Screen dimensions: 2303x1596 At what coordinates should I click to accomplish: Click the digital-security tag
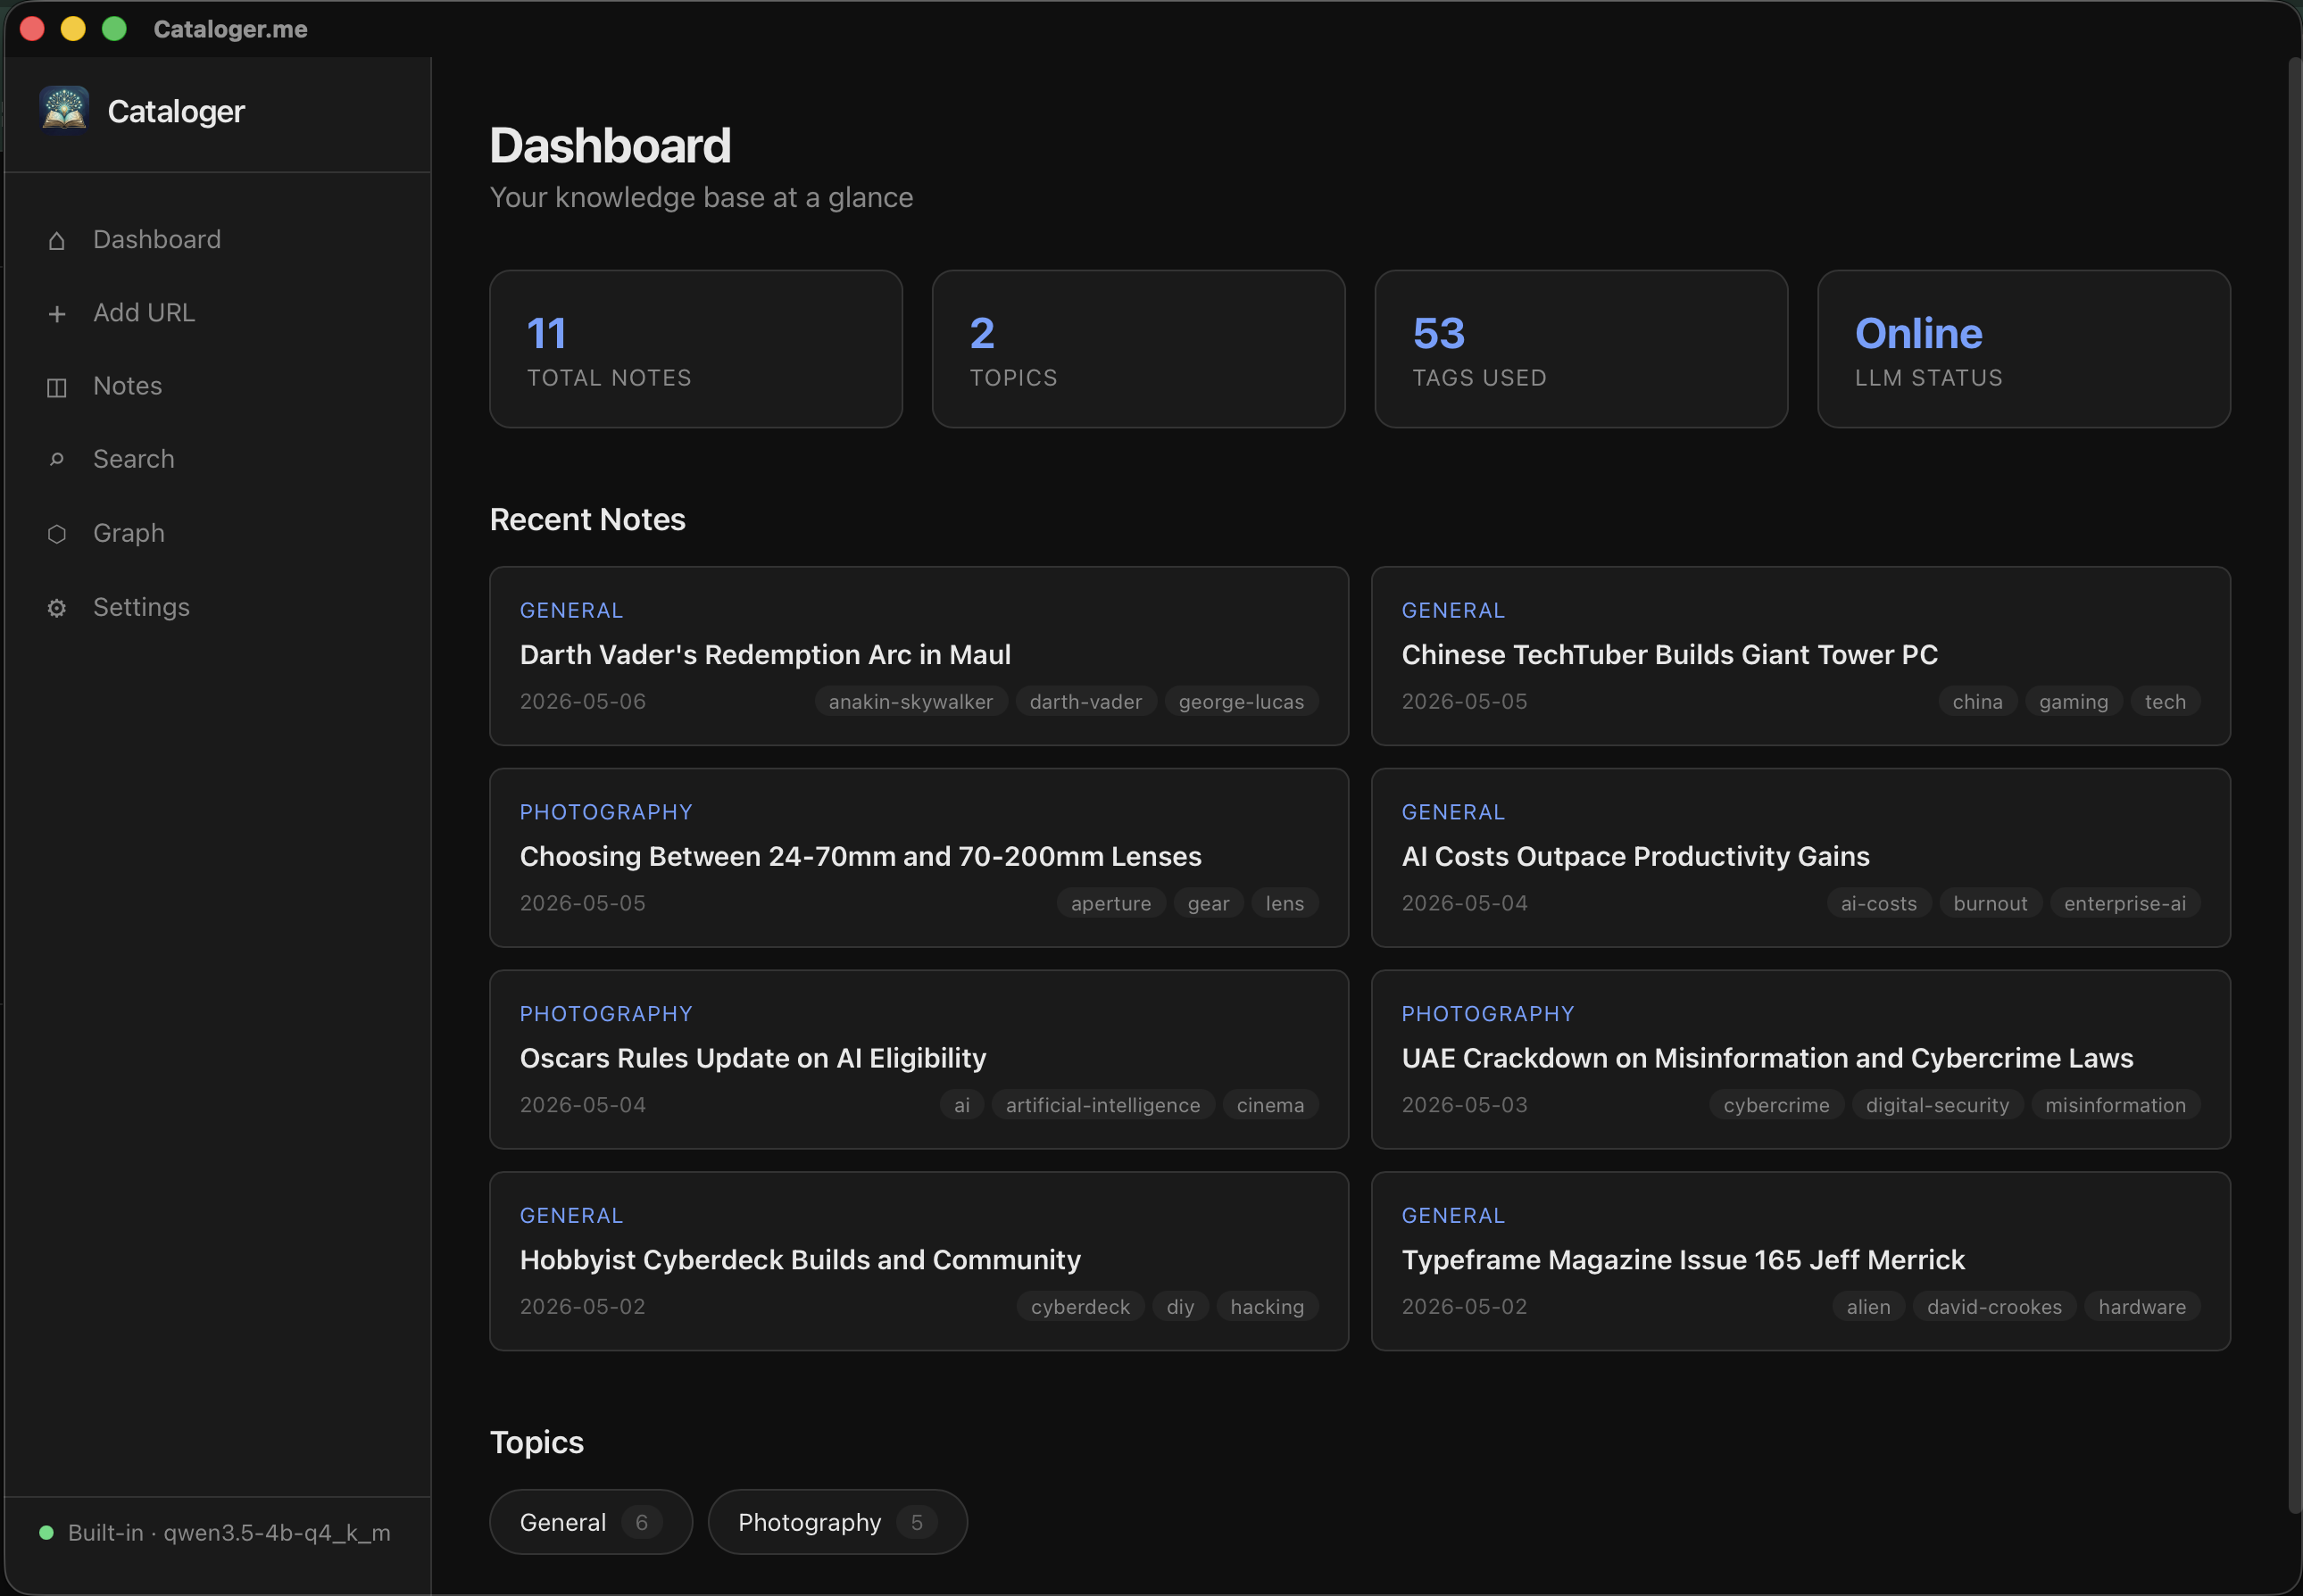[1937, 1106]
